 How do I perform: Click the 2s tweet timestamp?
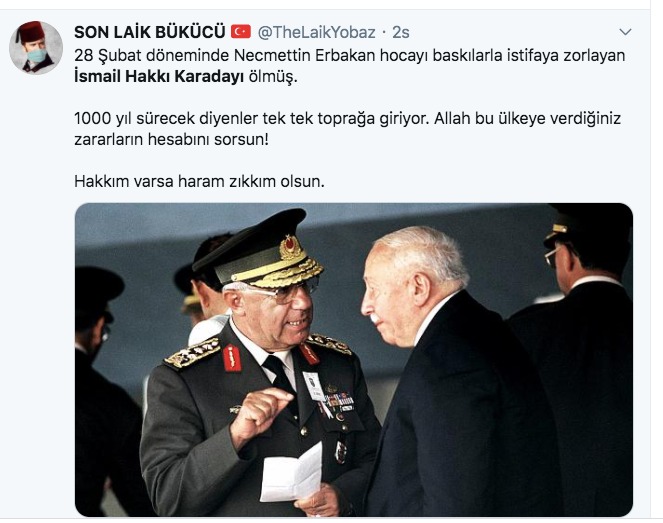coord(401,32)
